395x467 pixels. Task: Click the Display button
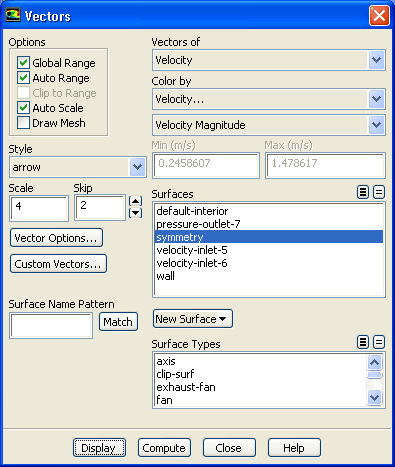coord(99,448)
